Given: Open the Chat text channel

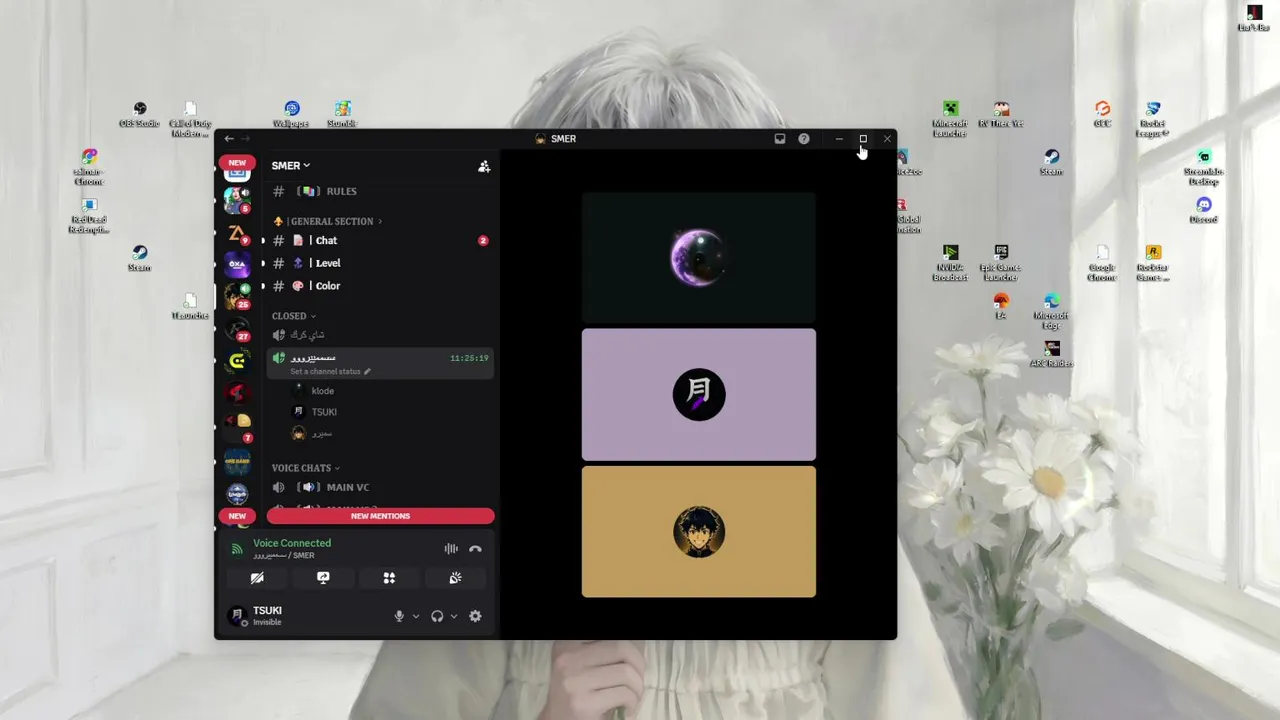Looking at the screenshot, I should [380, 241].
